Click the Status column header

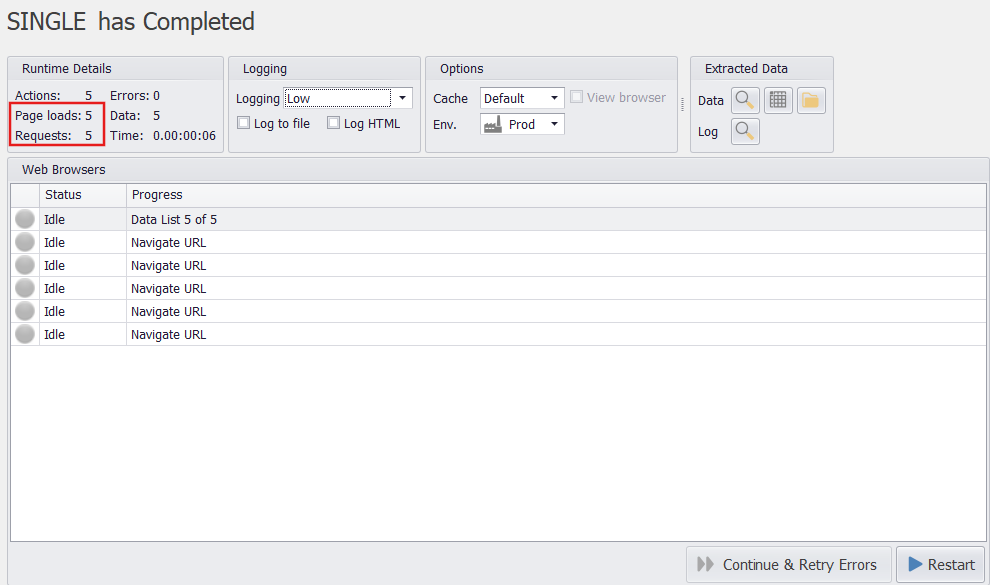coord(63,195)
